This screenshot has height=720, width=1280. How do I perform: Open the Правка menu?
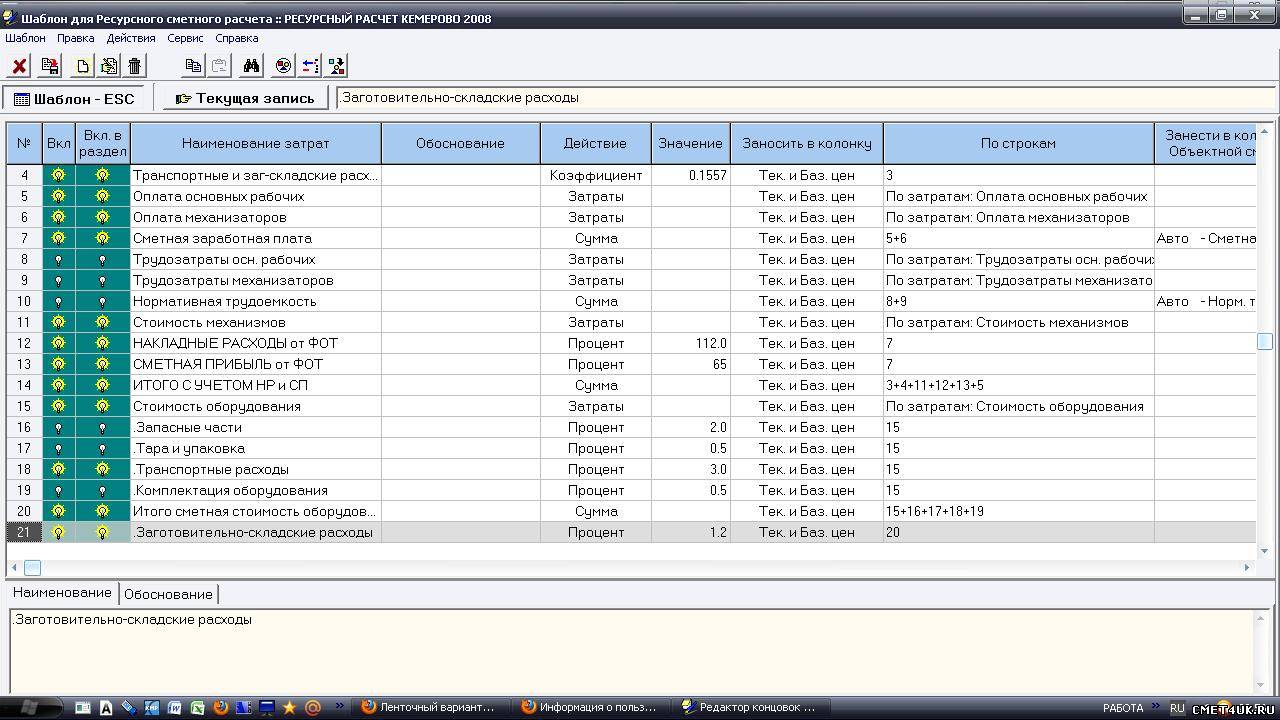tap(76, 38)
